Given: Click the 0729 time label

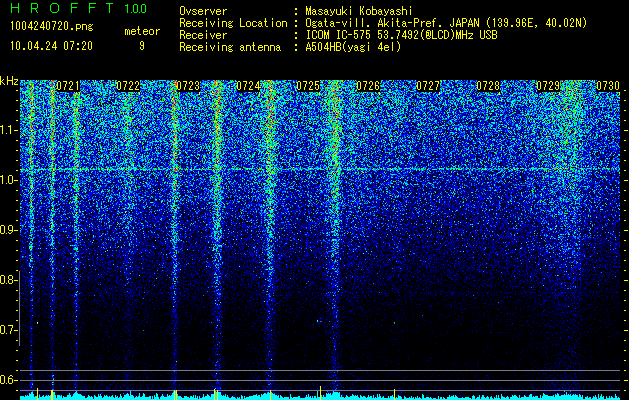Looking at the screenshot, I should pos(548,86).
